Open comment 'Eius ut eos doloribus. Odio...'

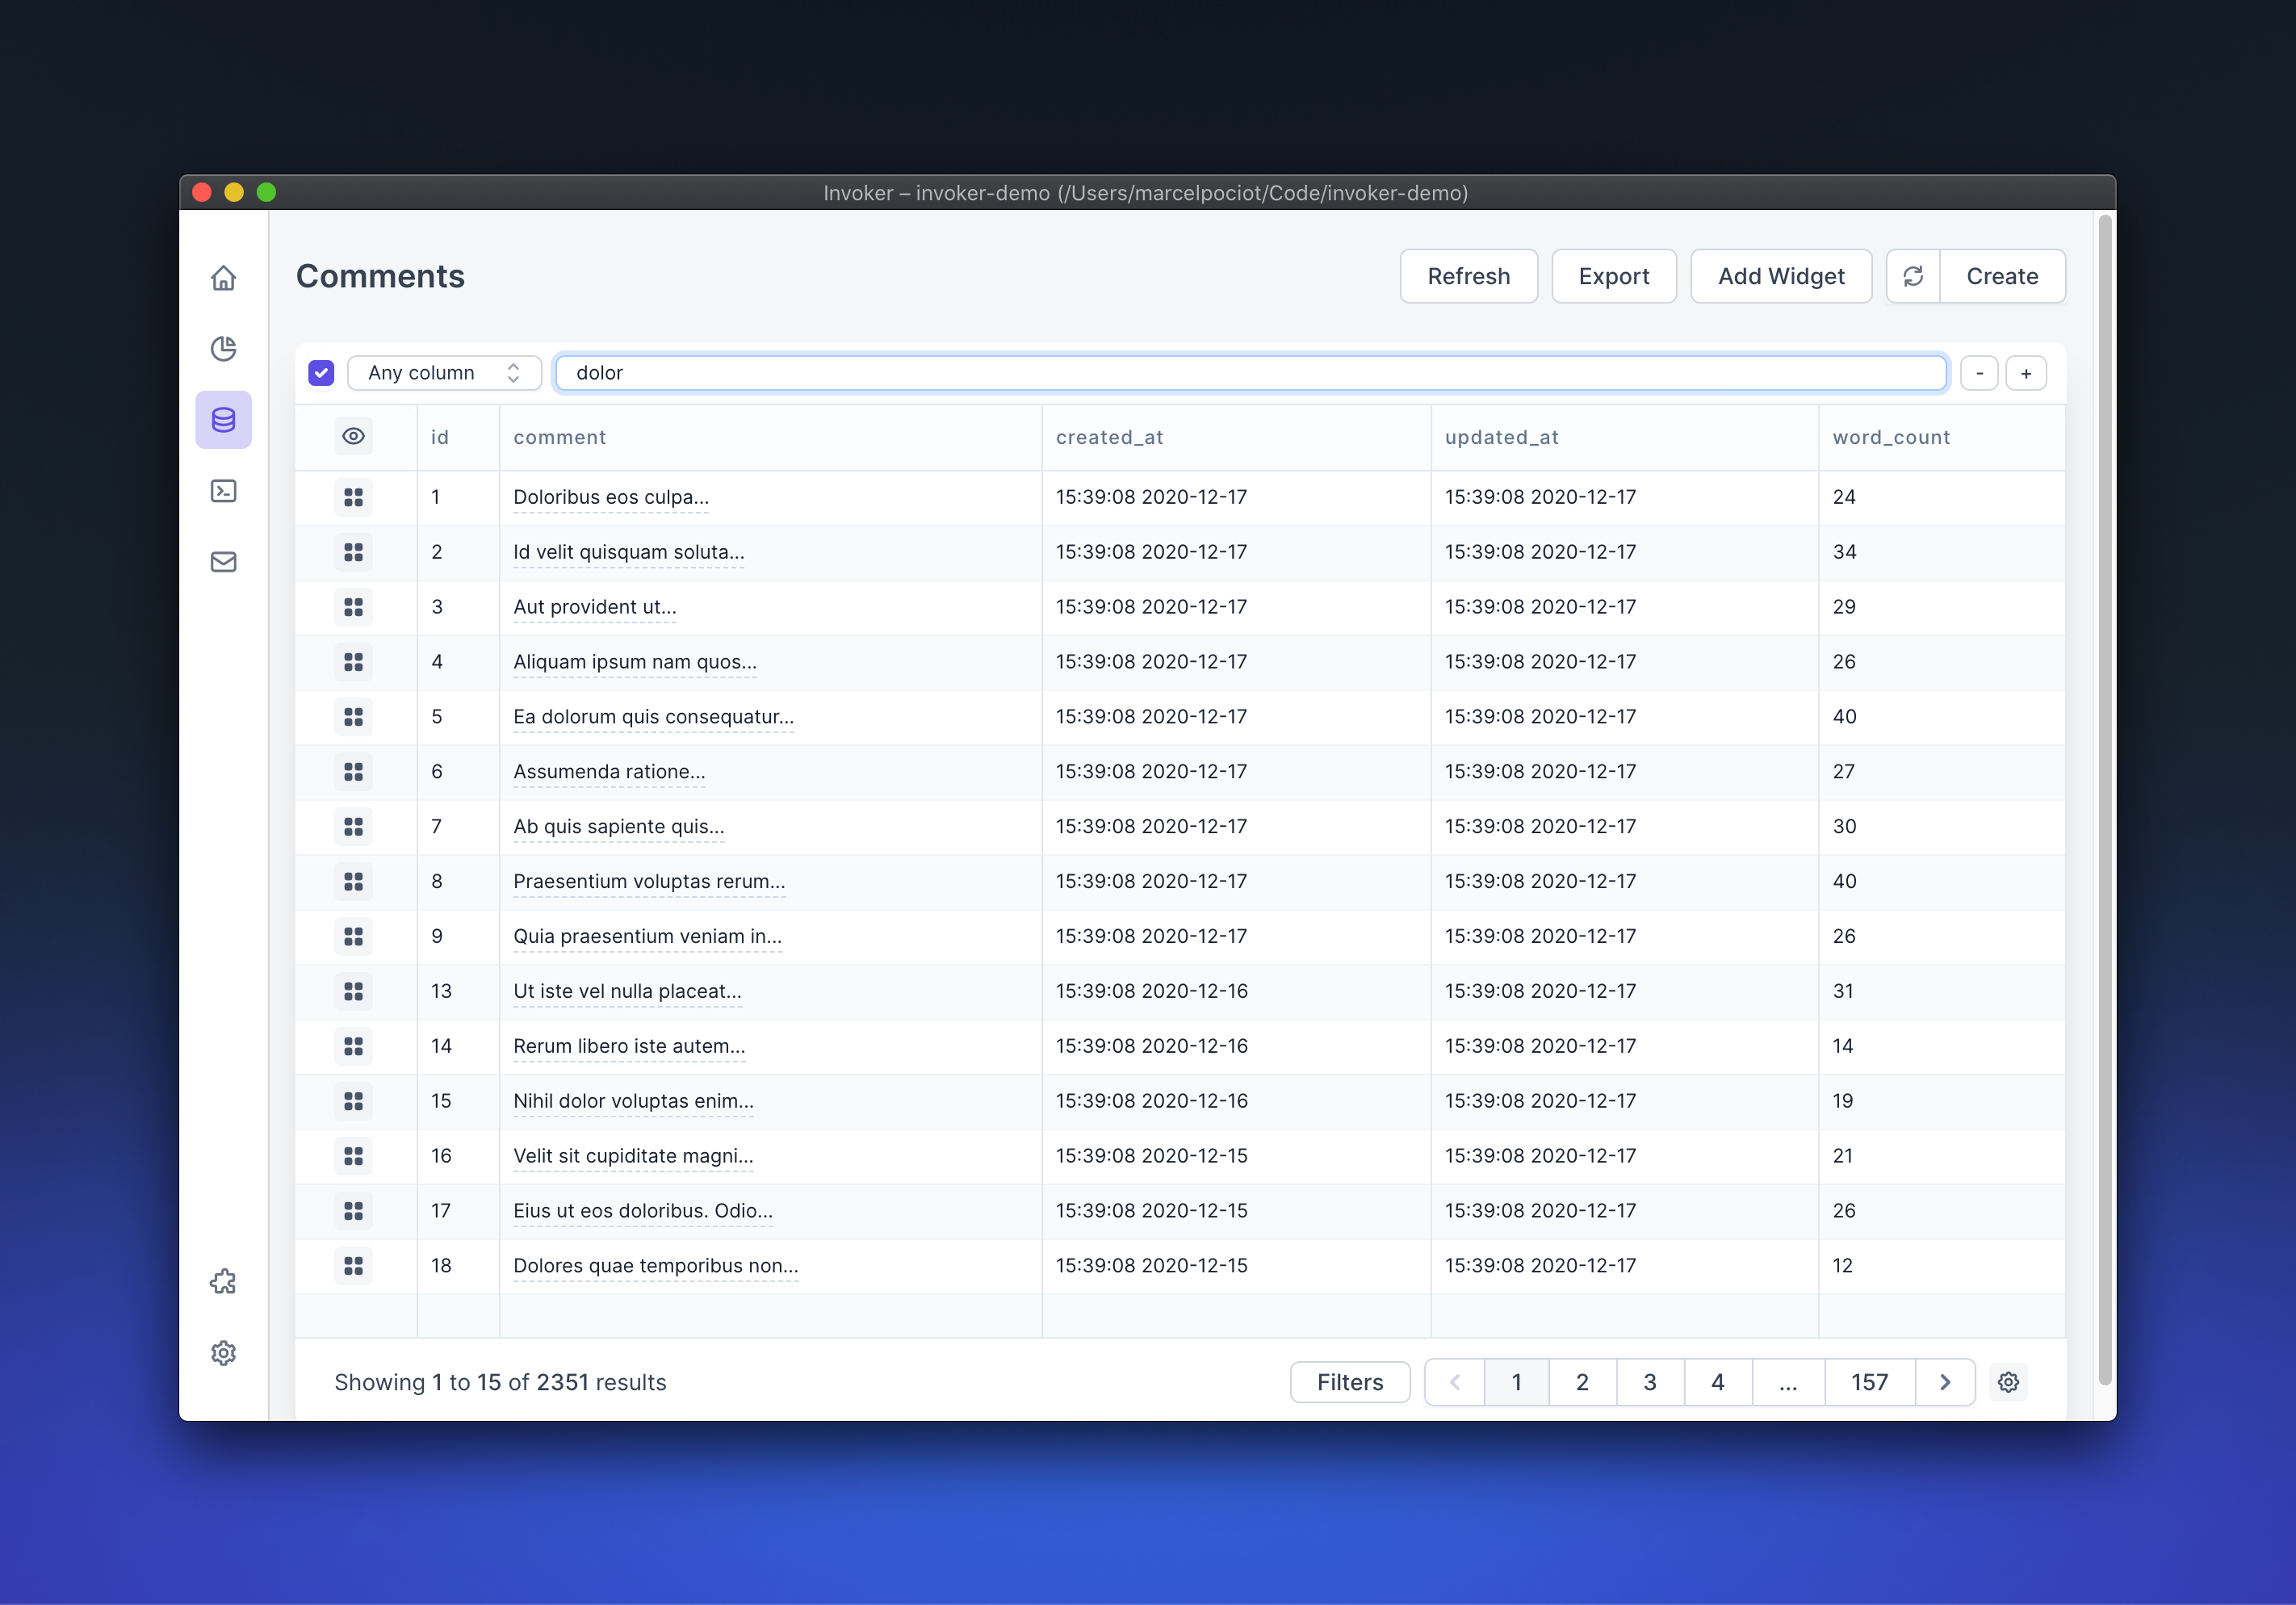pos(643,1211)
